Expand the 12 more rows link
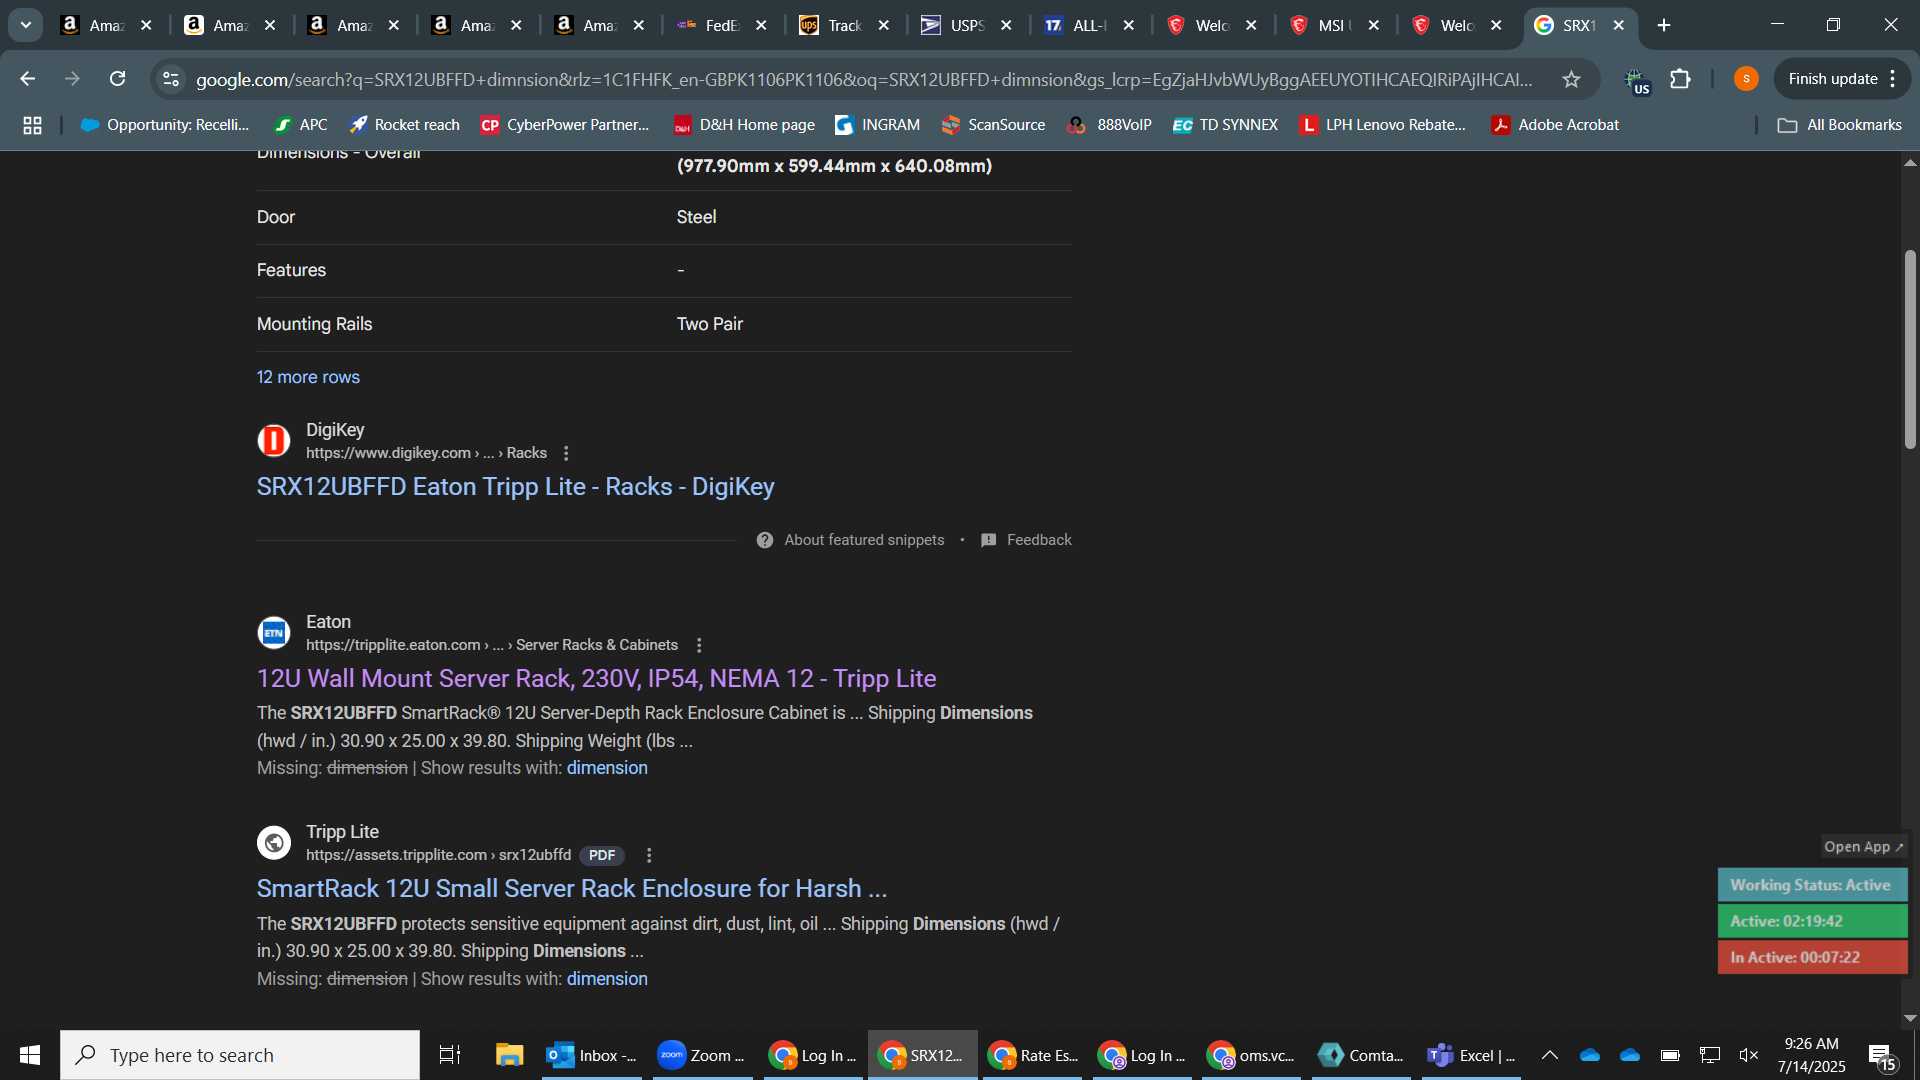The height and width of the screenshot is (1080, 1920). tap(308, 377)
